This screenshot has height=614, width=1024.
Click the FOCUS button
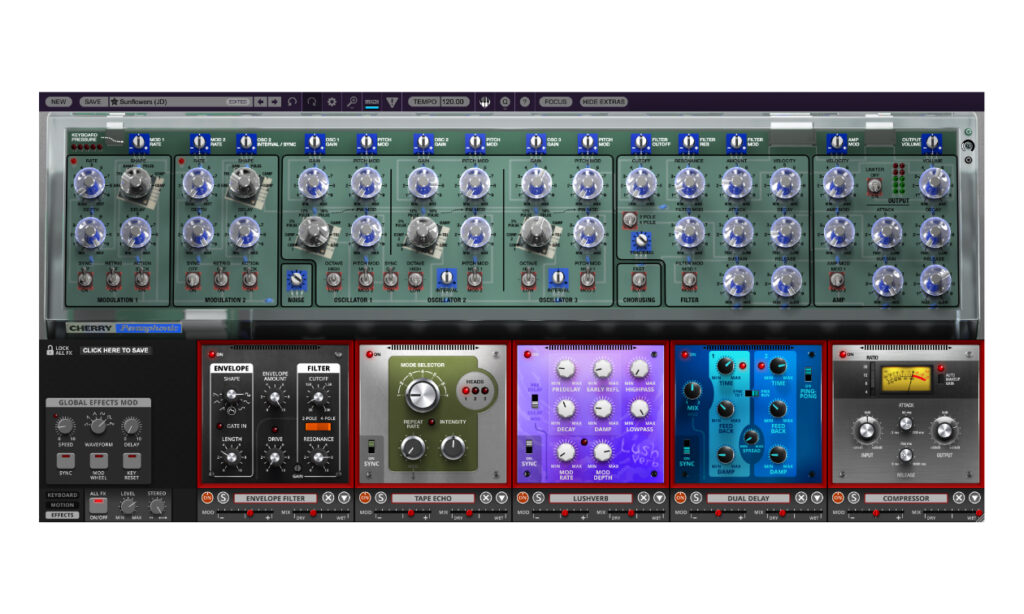(x=556, y=102)
